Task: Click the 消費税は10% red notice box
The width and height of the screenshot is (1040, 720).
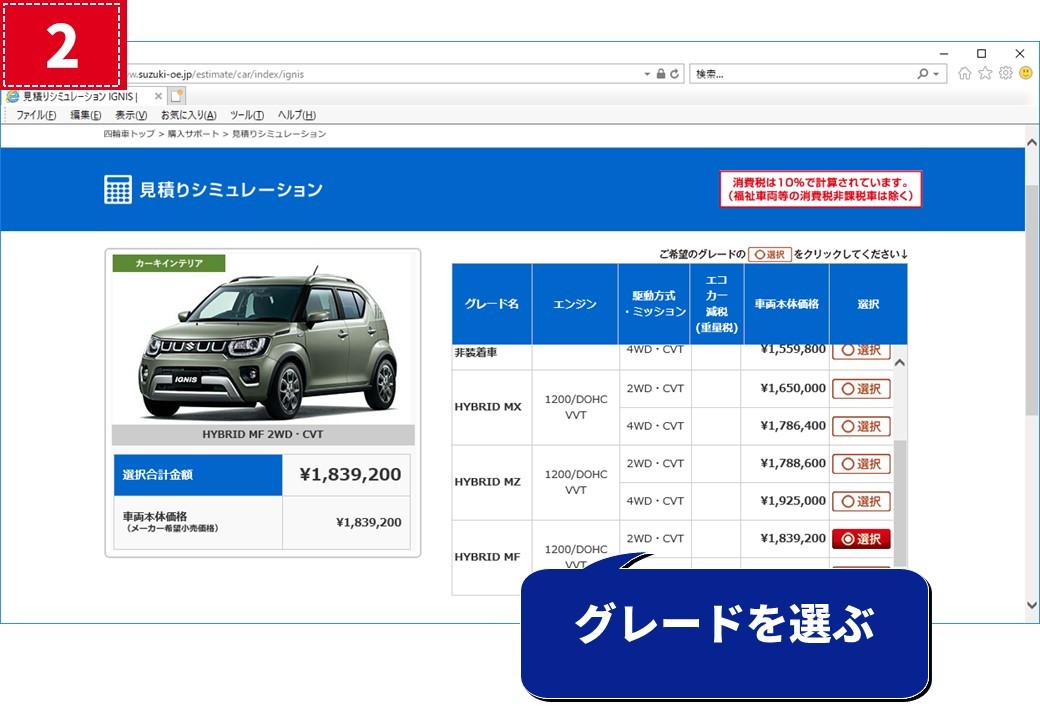Action: tap(820, 189)
